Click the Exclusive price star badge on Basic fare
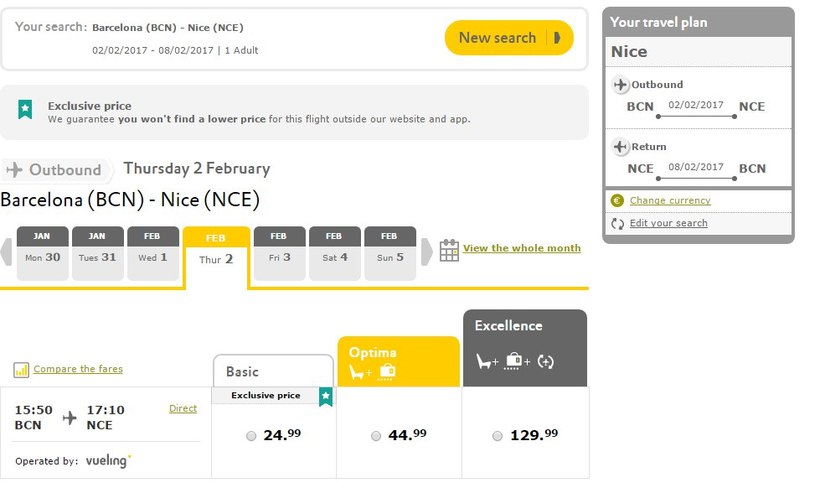The image size is (820, 493). (325, 397)
